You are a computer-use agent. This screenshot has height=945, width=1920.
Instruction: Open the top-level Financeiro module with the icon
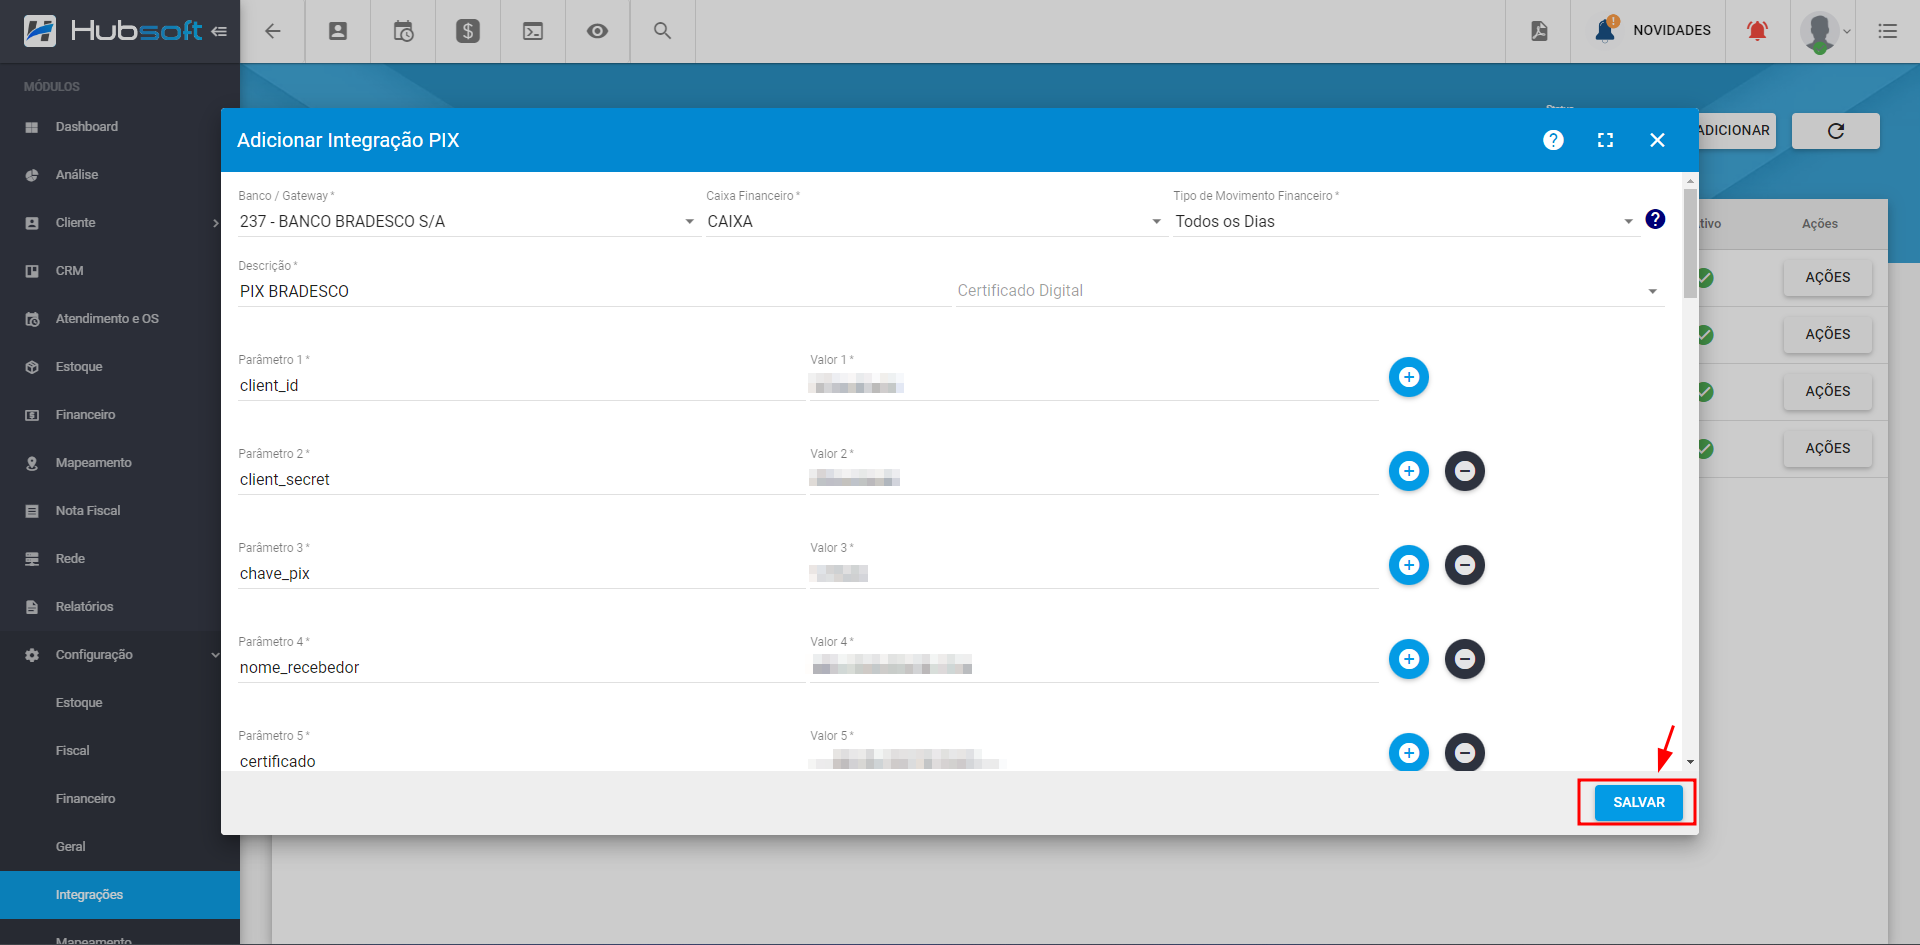tap(120, 415)
